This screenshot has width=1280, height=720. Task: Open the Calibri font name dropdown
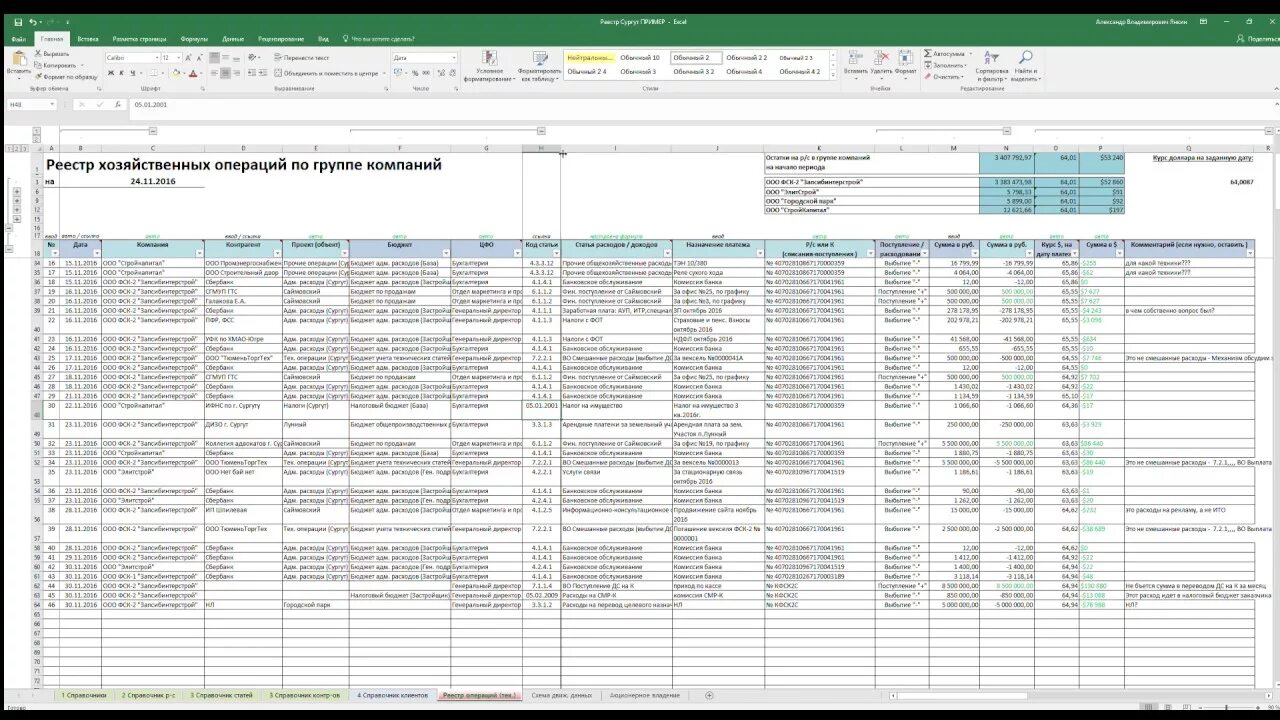(155, 58)
